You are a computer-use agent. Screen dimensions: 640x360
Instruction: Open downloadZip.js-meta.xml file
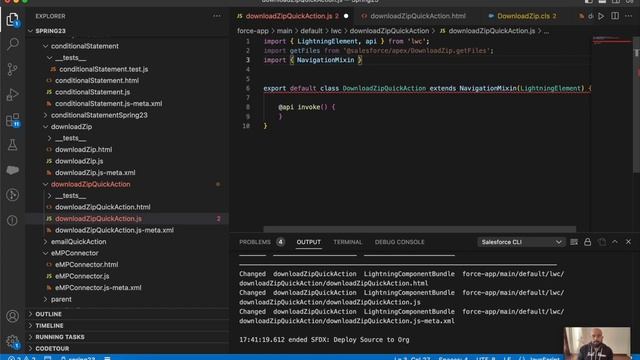click(95, 172)
